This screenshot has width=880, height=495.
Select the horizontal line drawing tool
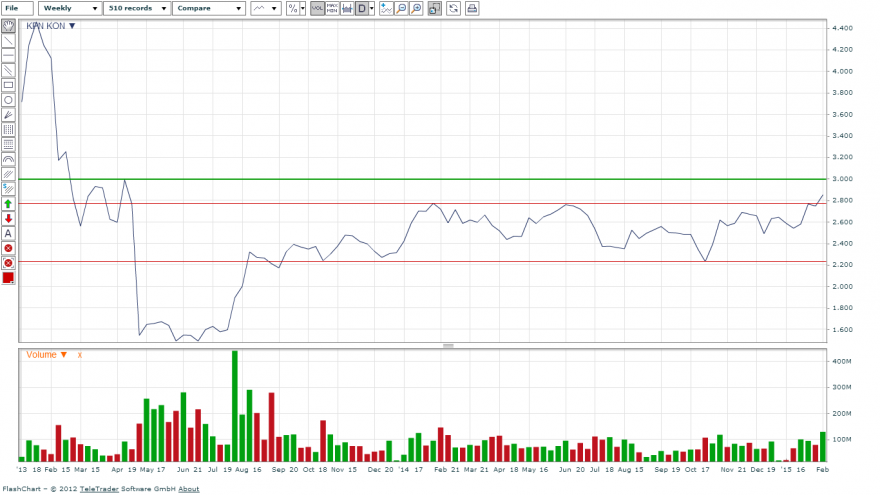coord(8,56)
